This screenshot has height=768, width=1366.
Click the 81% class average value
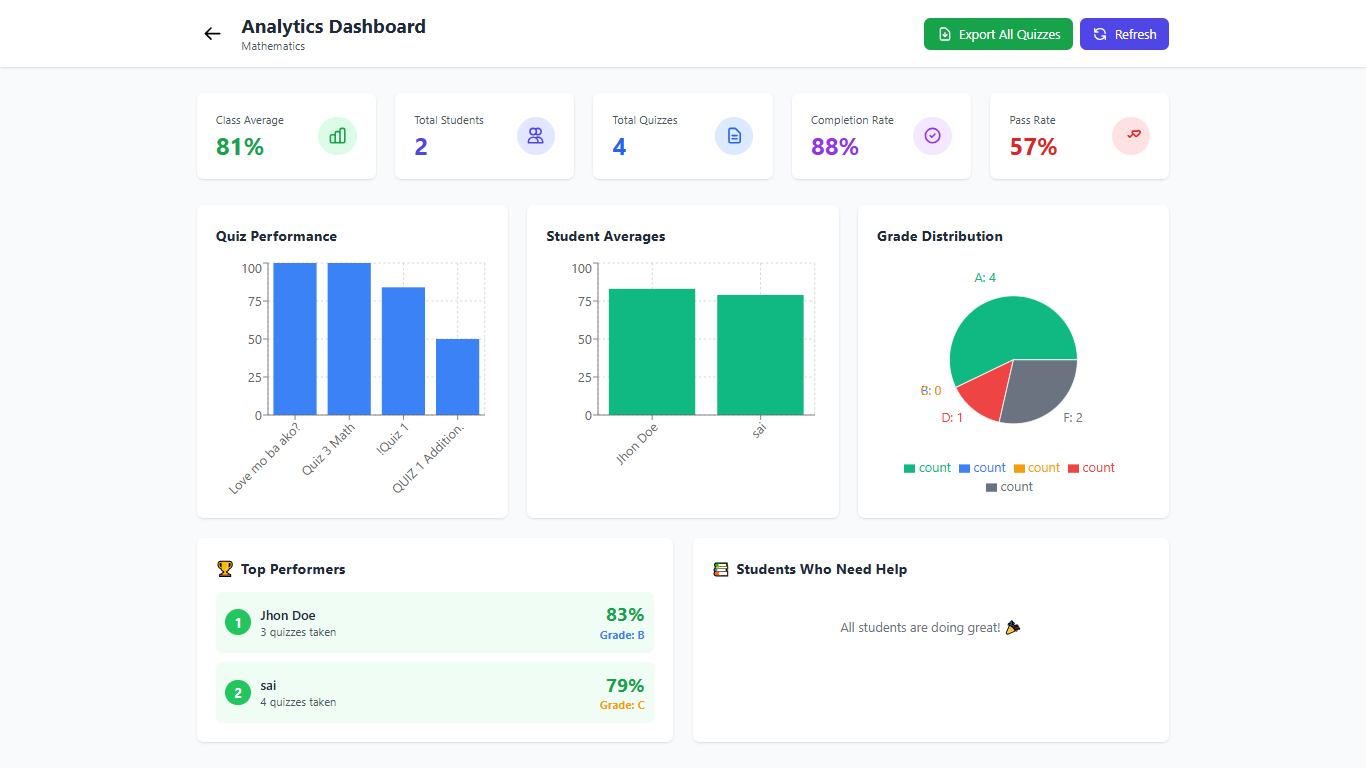click(240, 147)
